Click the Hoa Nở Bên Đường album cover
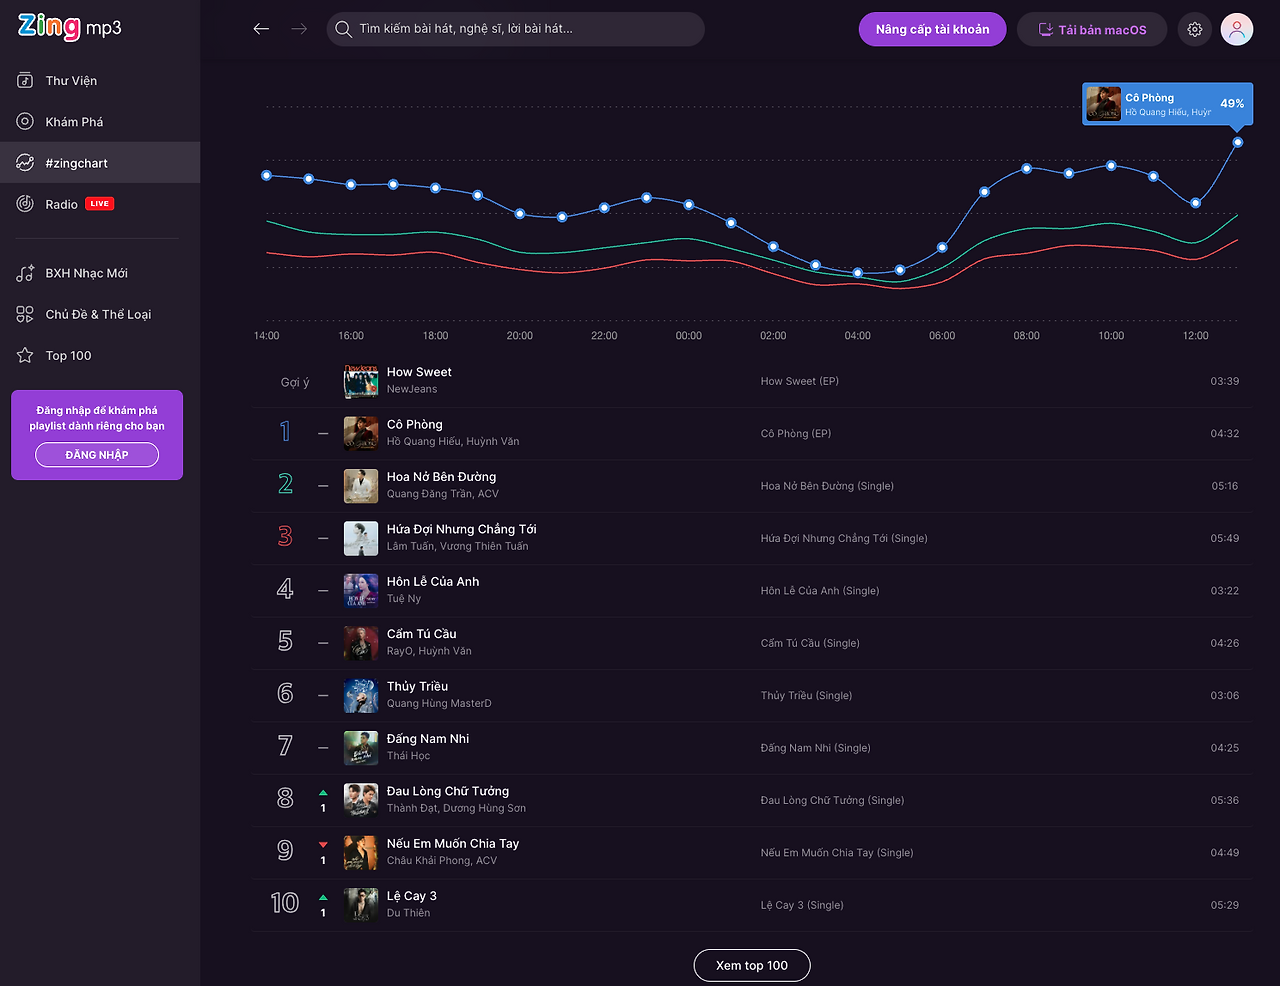Screen dimensions: 1280x986 tap(361, 486)
